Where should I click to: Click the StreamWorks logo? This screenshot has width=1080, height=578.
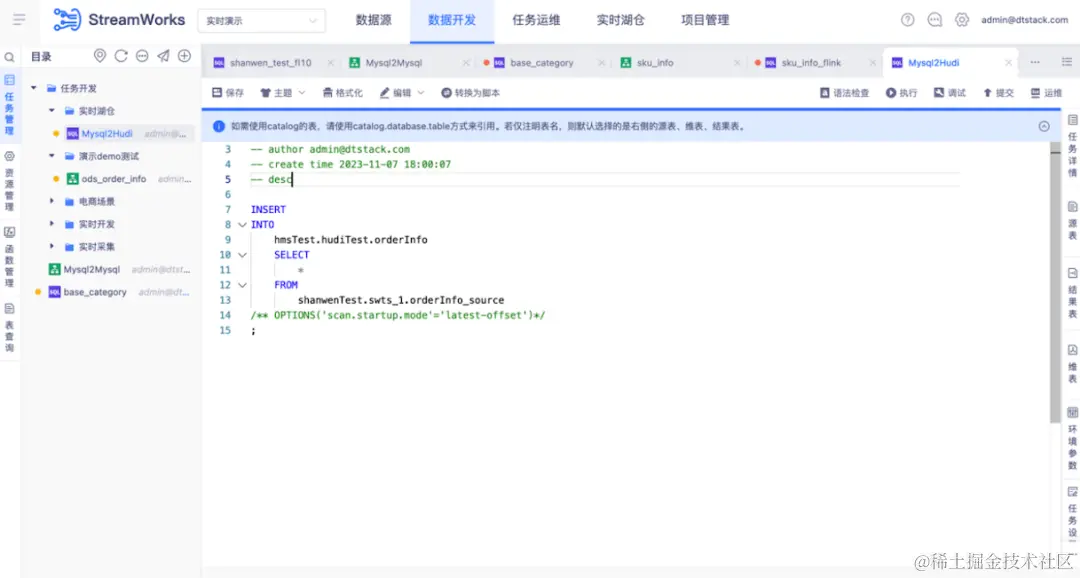pyautogui.click(x=119, y=20)
